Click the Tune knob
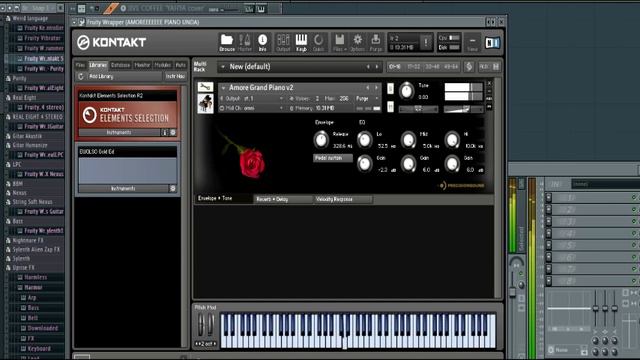The width and height of the screenshot is (640, 360). (x=406, y=91)
